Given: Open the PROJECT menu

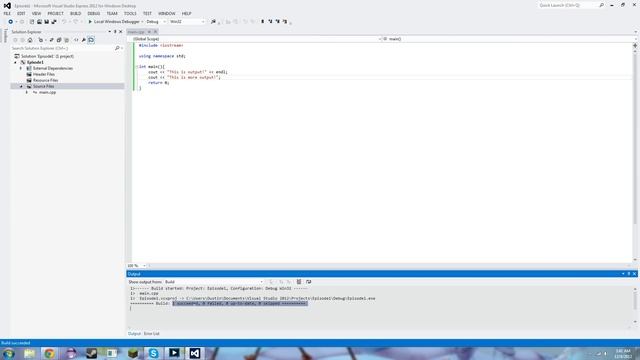Looking at the screenshot, I should [56, 13].
